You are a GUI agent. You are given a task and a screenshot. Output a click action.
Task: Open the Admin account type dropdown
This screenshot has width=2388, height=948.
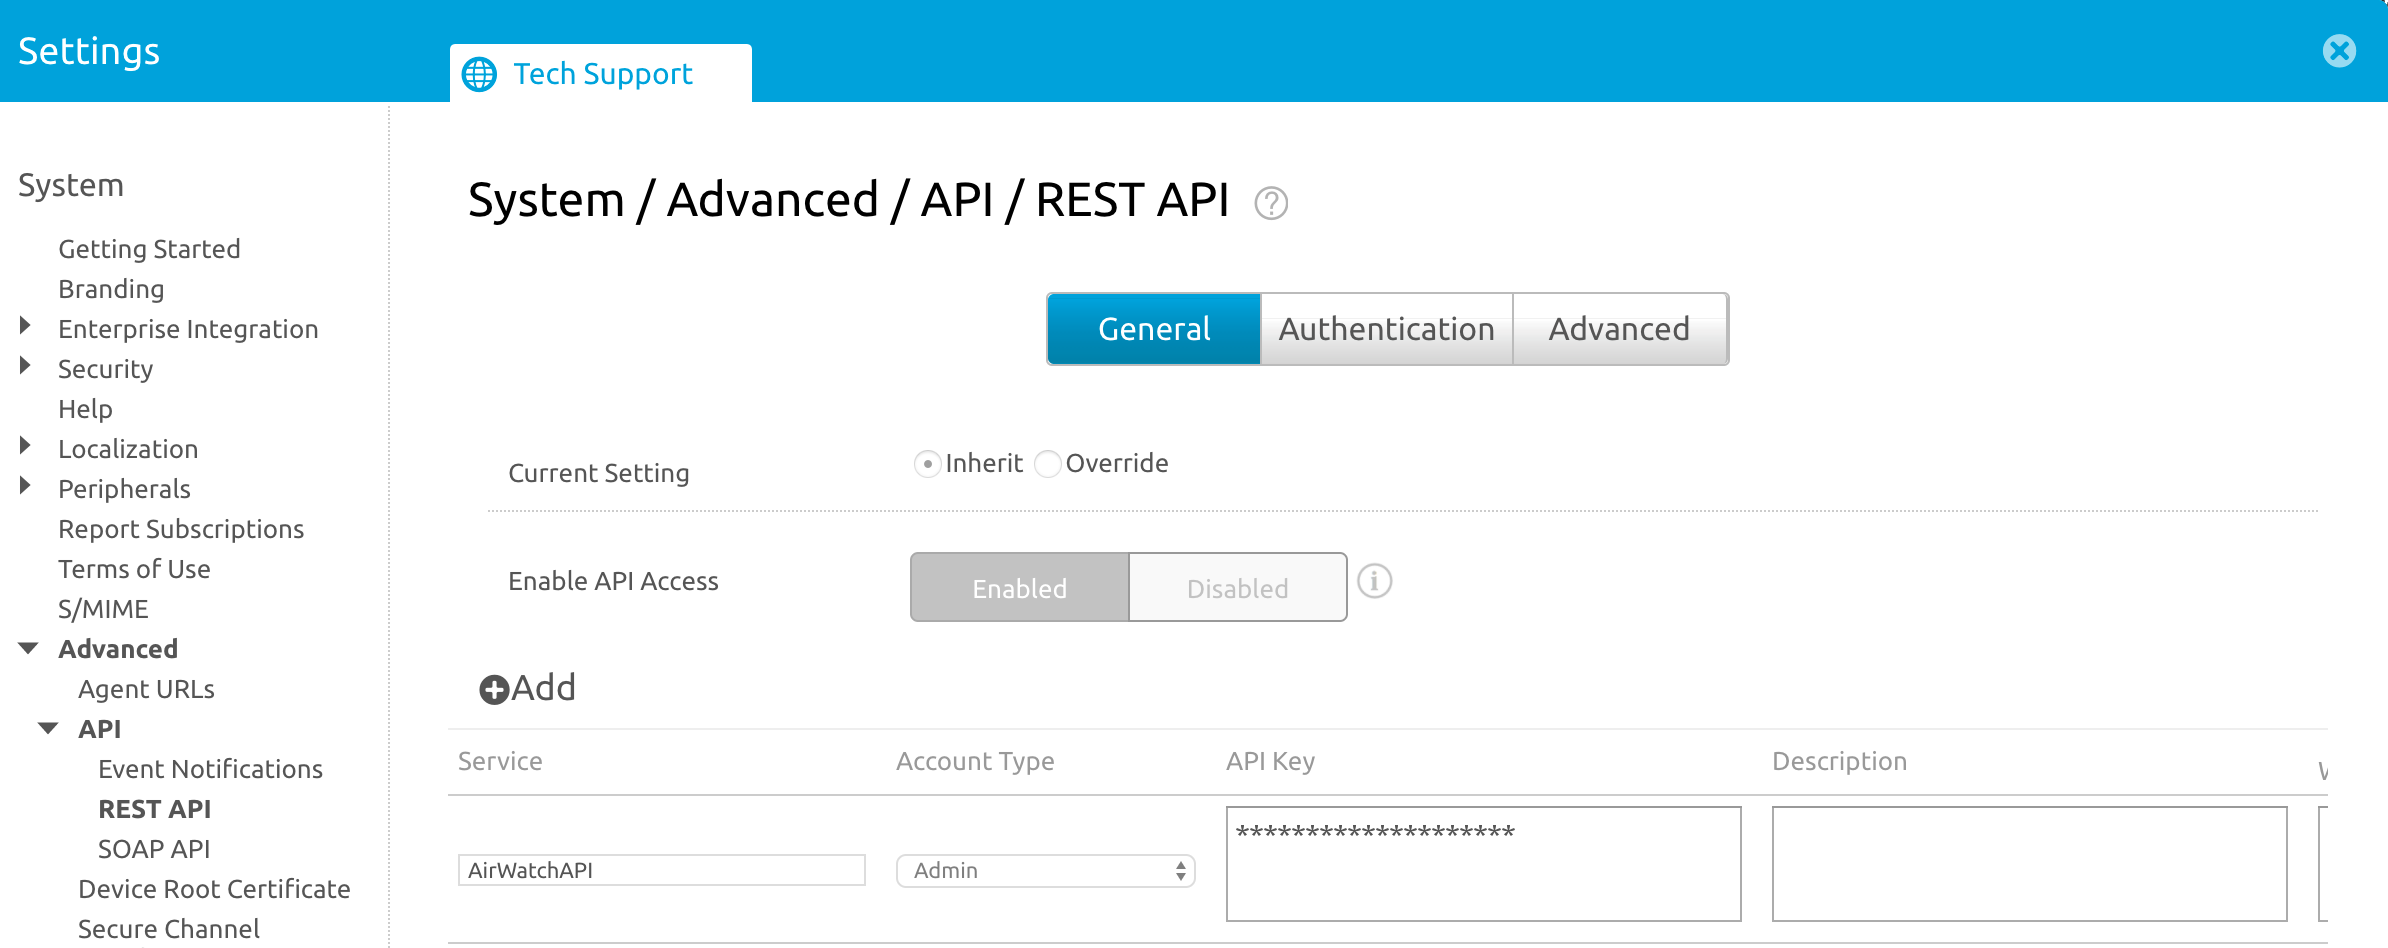[1045, 870]
